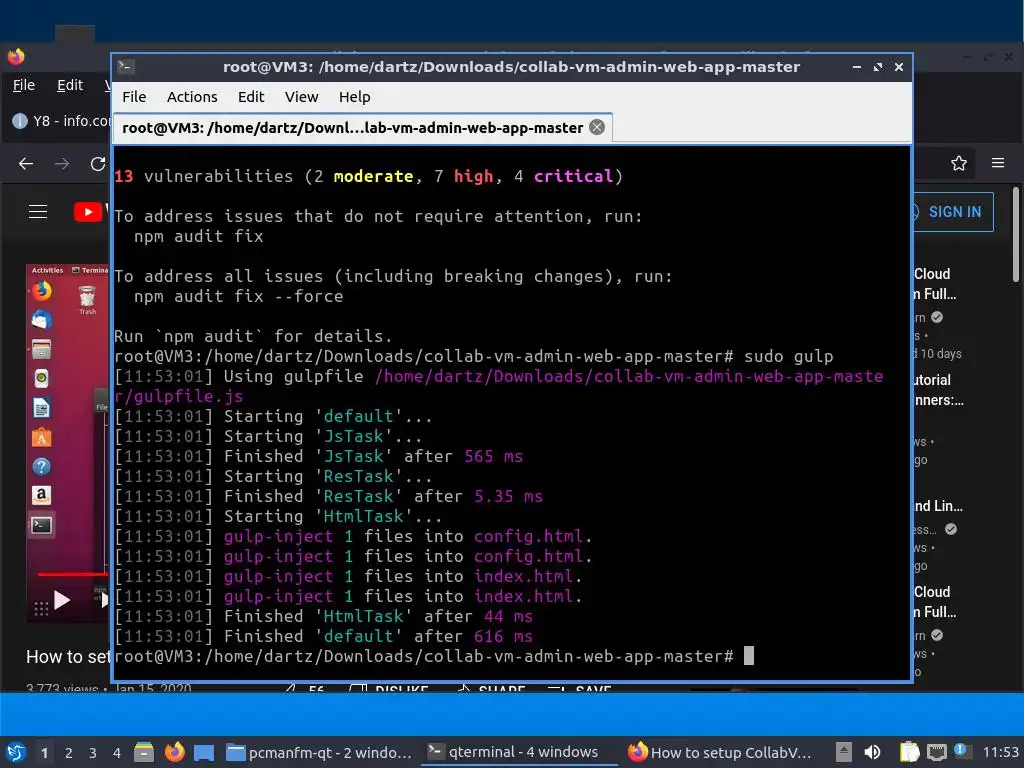The height and width of the screenshot is (768, 1024).
Task: Switch to desktop 3
Action: [x=93, y=753]
